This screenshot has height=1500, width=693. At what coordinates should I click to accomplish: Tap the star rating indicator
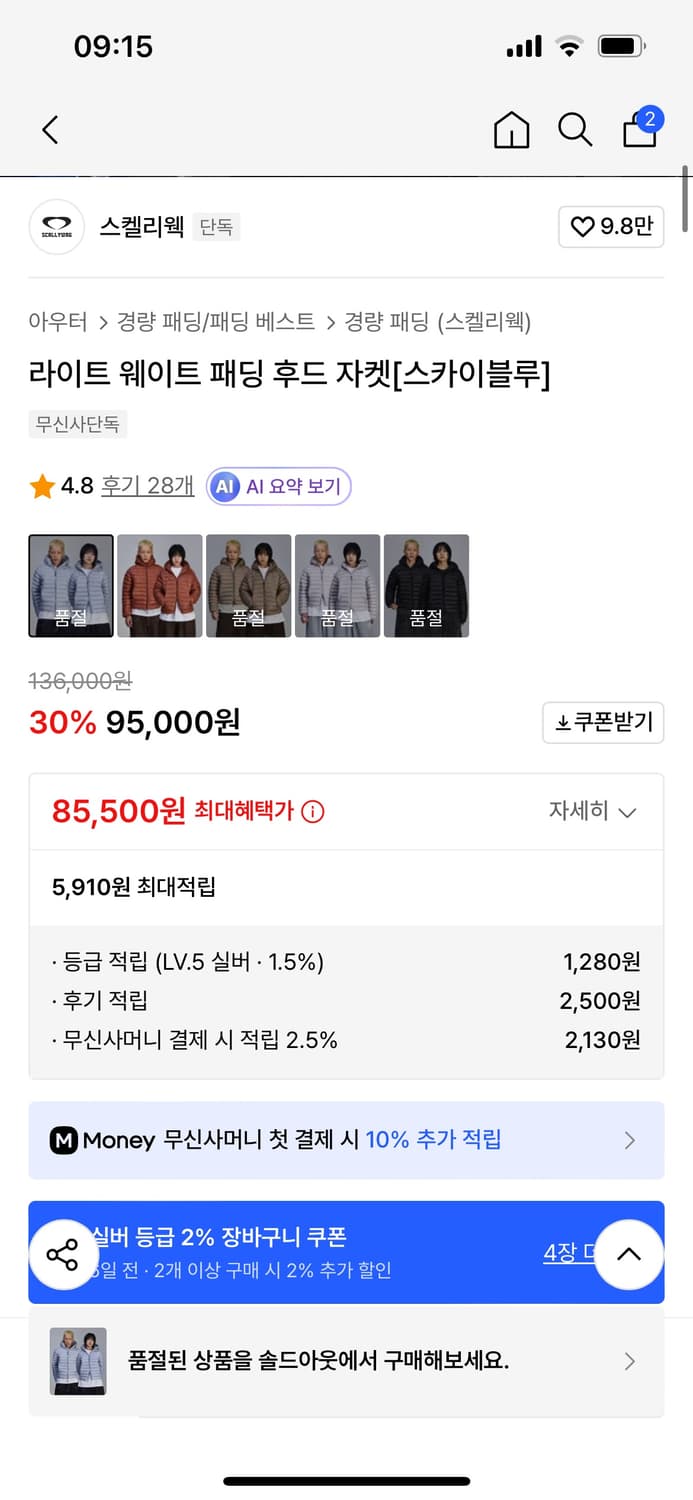41,488
